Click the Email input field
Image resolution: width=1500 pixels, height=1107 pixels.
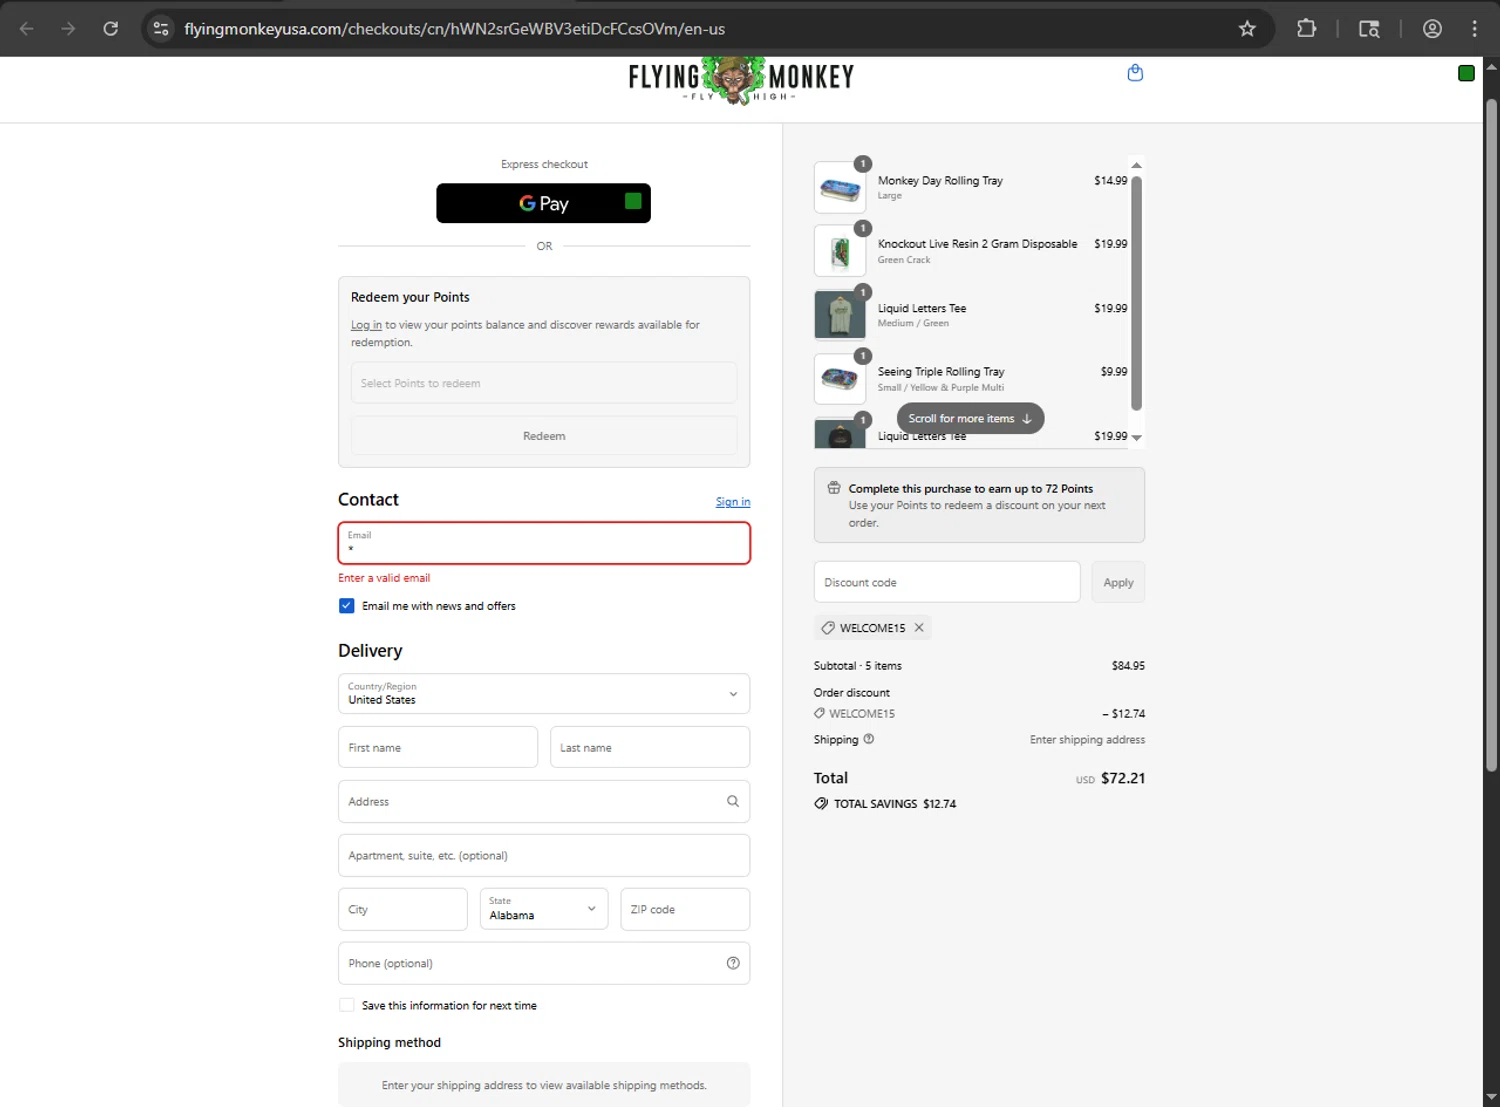(544, 543)
